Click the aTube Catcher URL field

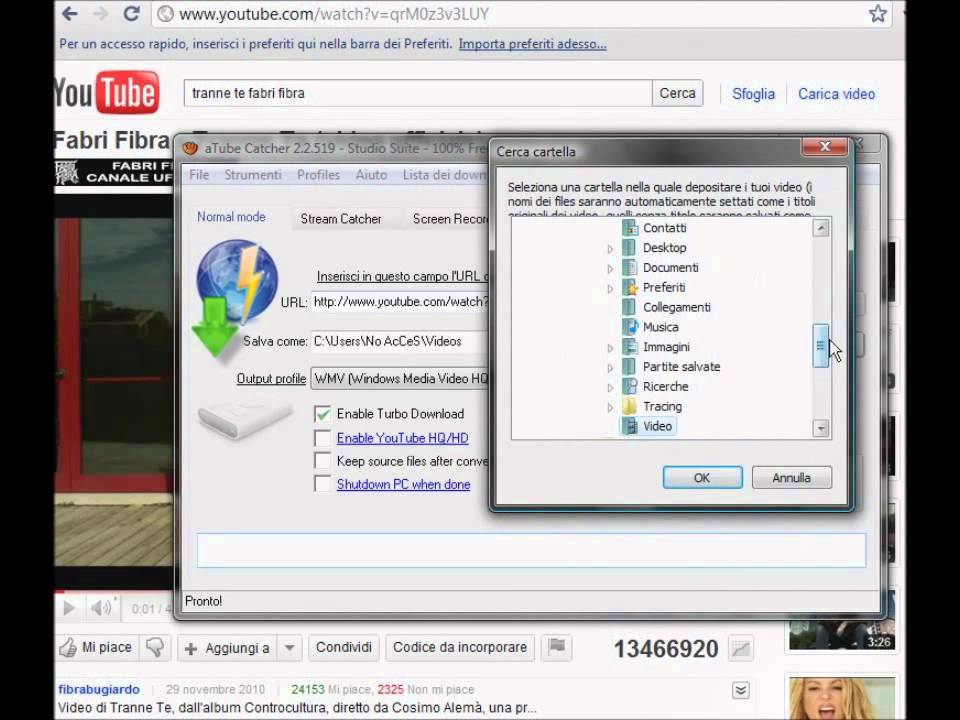pos(400,302)
